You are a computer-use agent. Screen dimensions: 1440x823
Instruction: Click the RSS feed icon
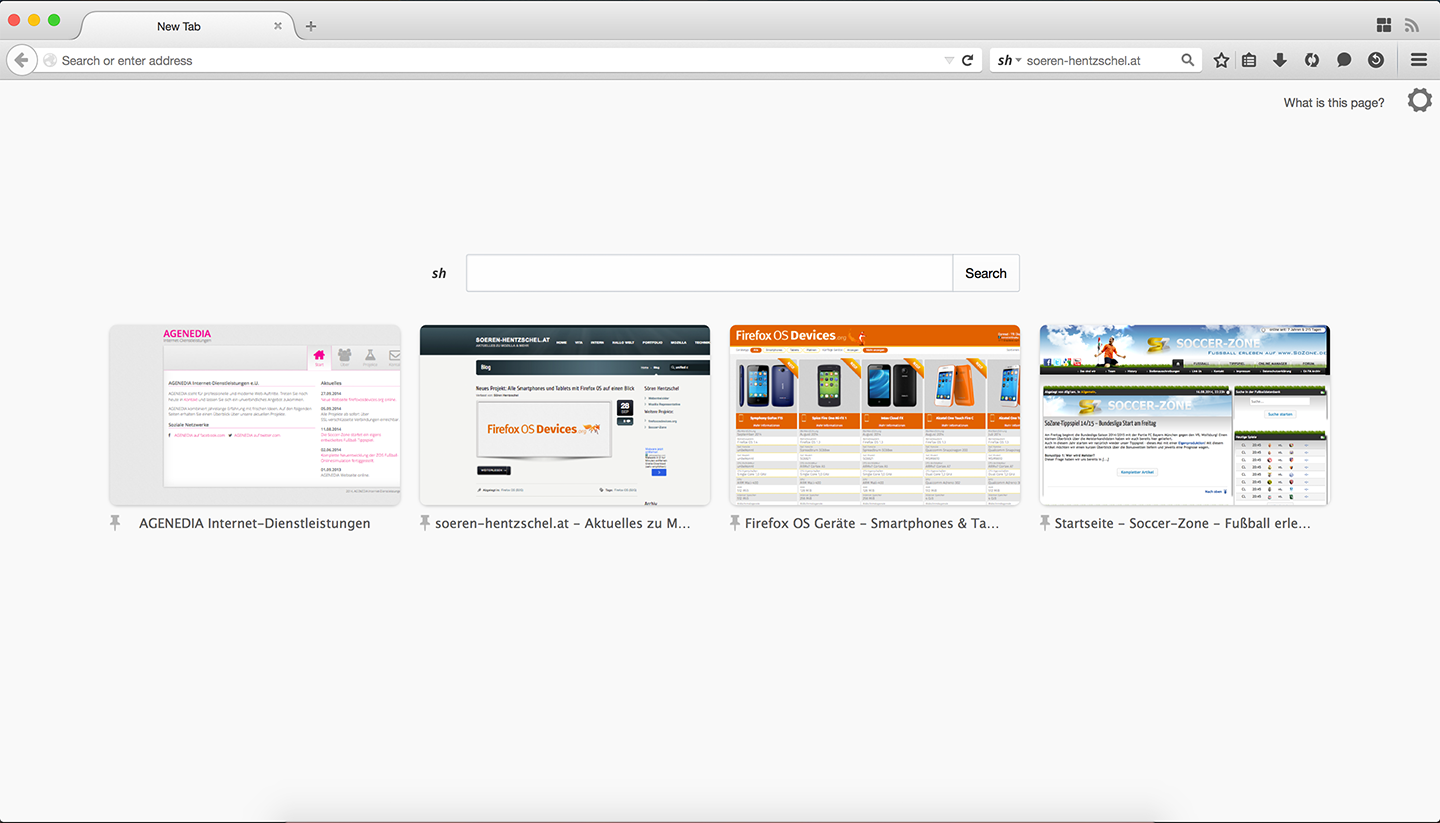click(x=1412, y=25)
